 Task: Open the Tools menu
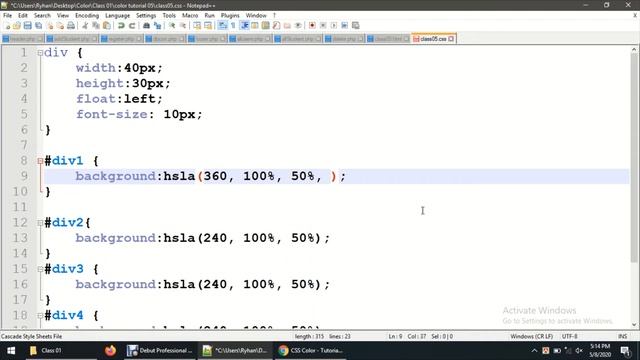[169, 16]
